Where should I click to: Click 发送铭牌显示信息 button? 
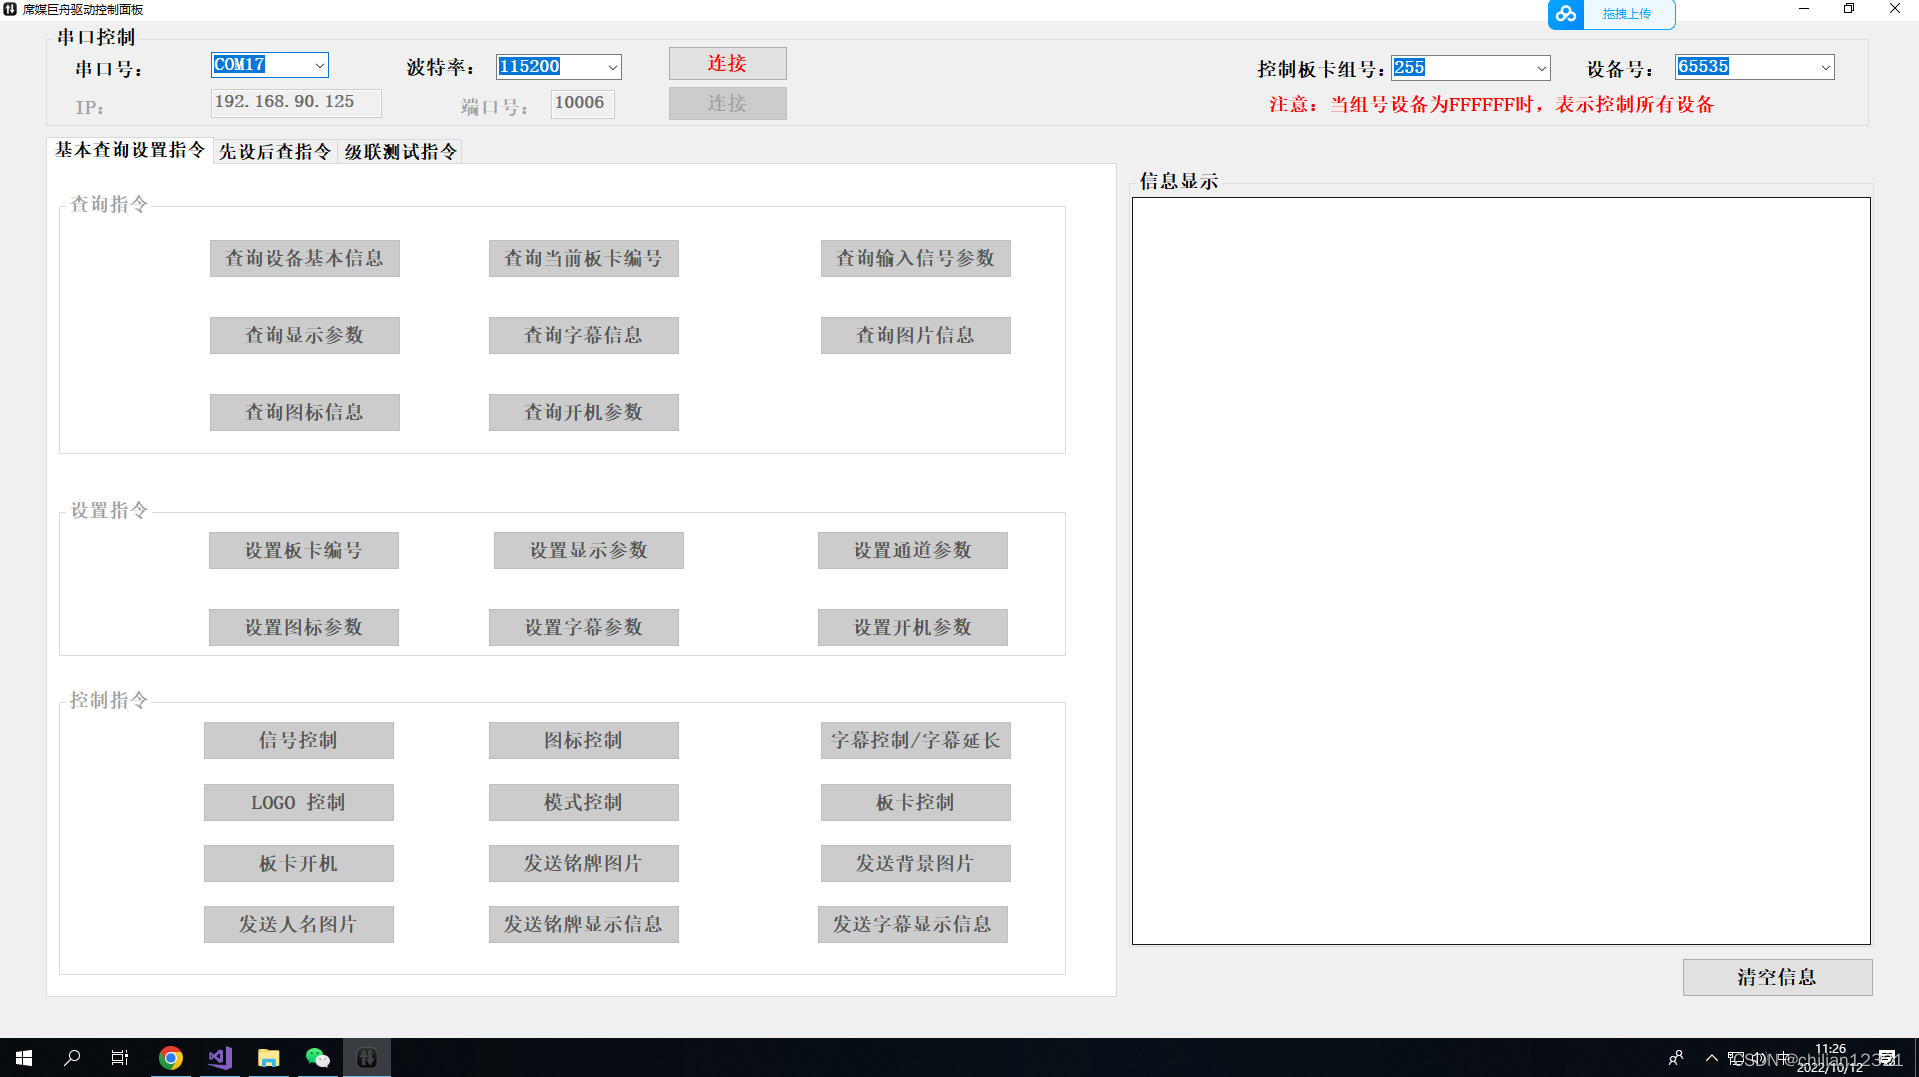583,924
